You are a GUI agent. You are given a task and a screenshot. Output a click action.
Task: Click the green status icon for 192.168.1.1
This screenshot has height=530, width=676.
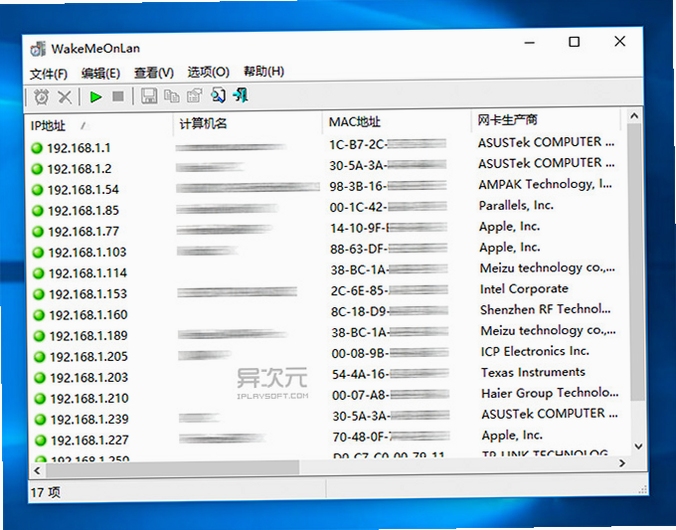tap(37, 148)
